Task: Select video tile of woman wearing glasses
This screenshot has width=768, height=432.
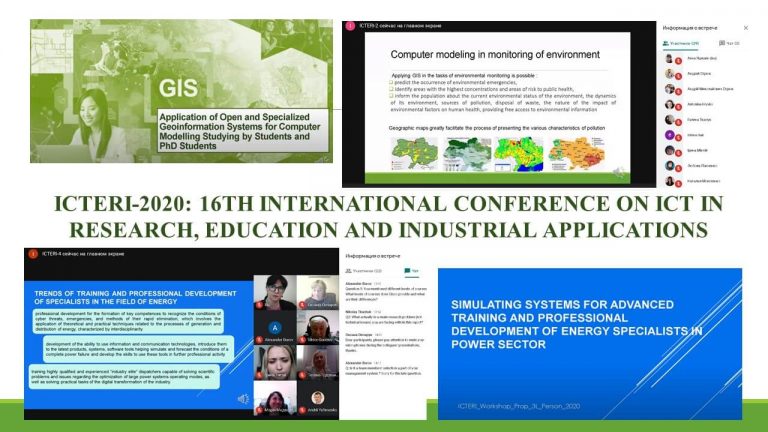Action: [x=275, y=292]
